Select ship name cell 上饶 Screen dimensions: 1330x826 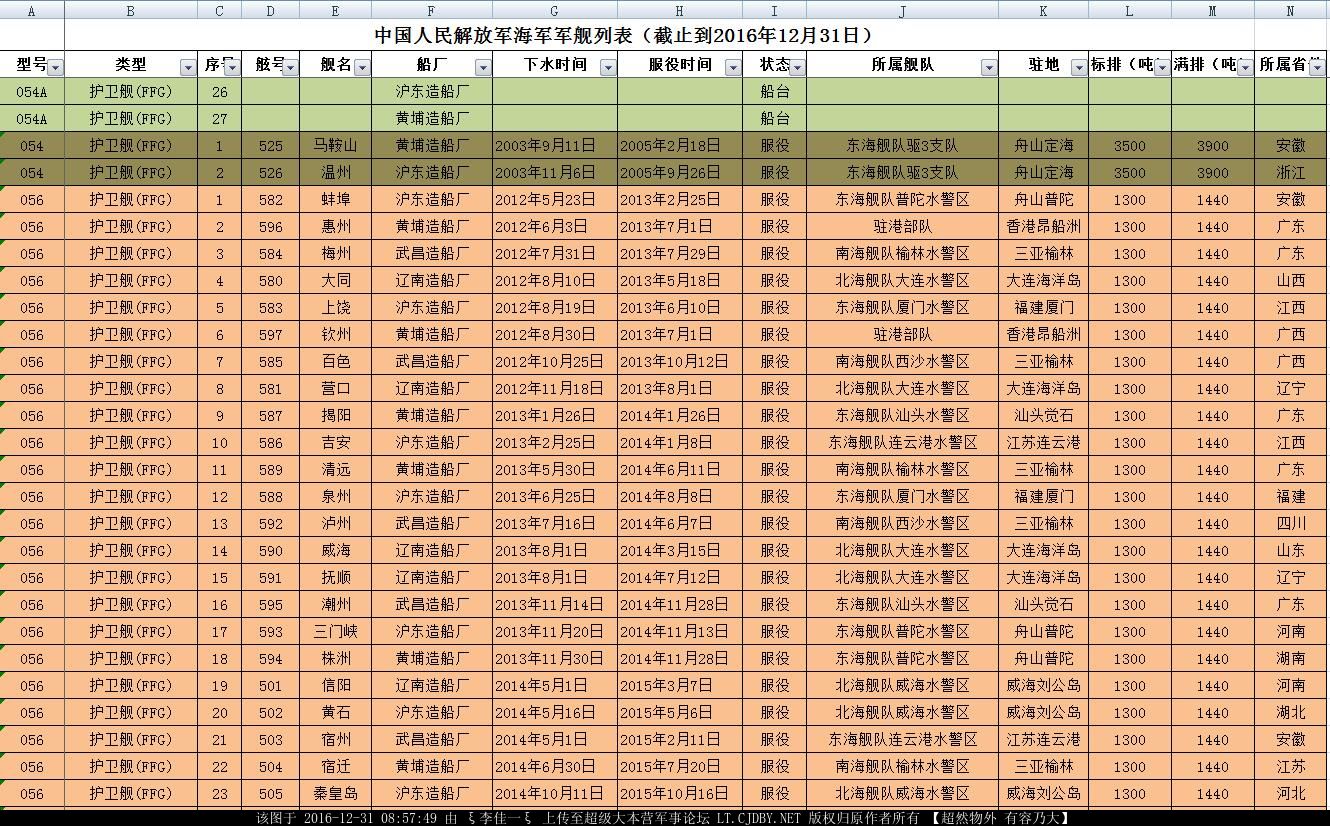[x=336, y=307]
